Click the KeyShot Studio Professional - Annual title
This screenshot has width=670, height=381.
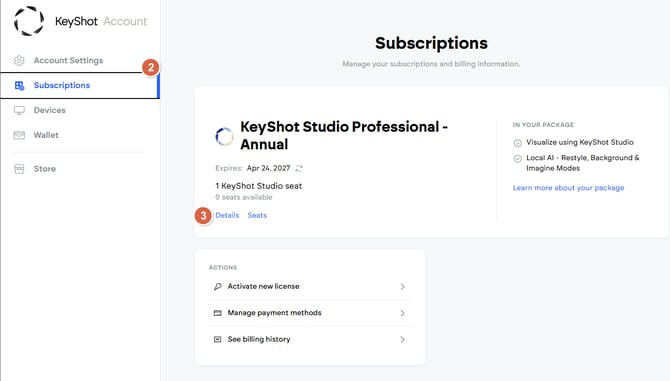tap(344, 135)
